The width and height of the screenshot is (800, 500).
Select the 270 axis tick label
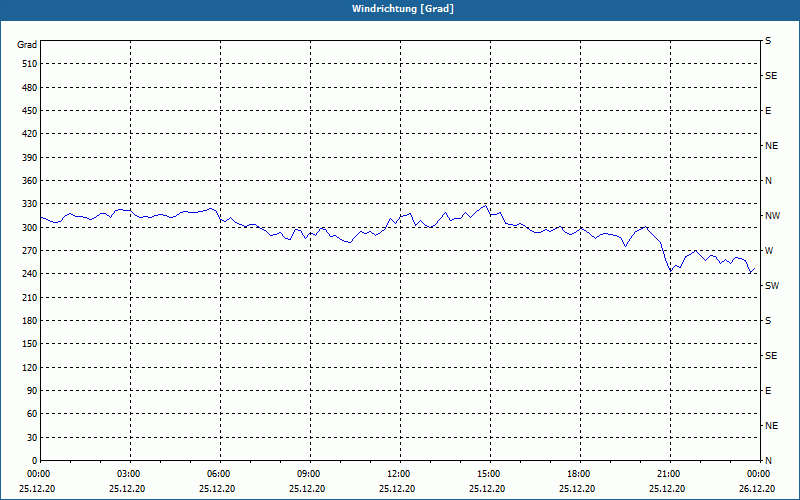coord(30,251)
